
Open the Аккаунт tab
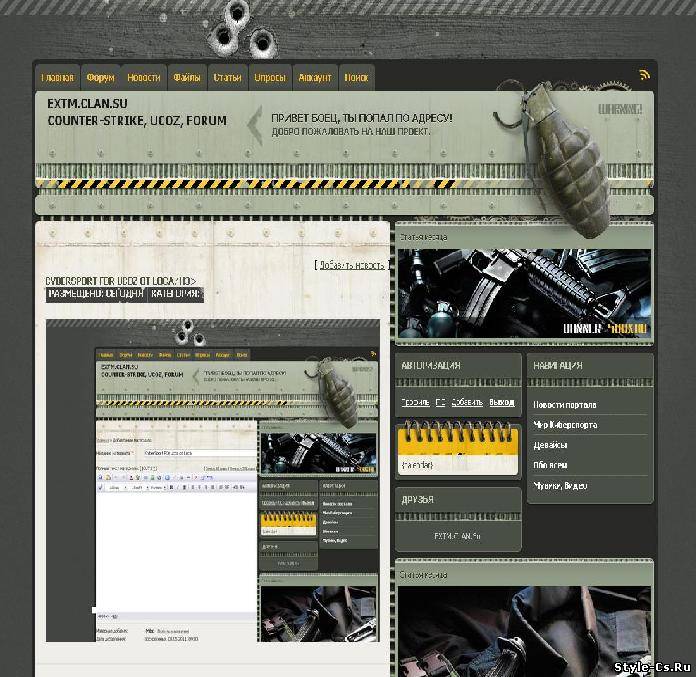[315, 77]
